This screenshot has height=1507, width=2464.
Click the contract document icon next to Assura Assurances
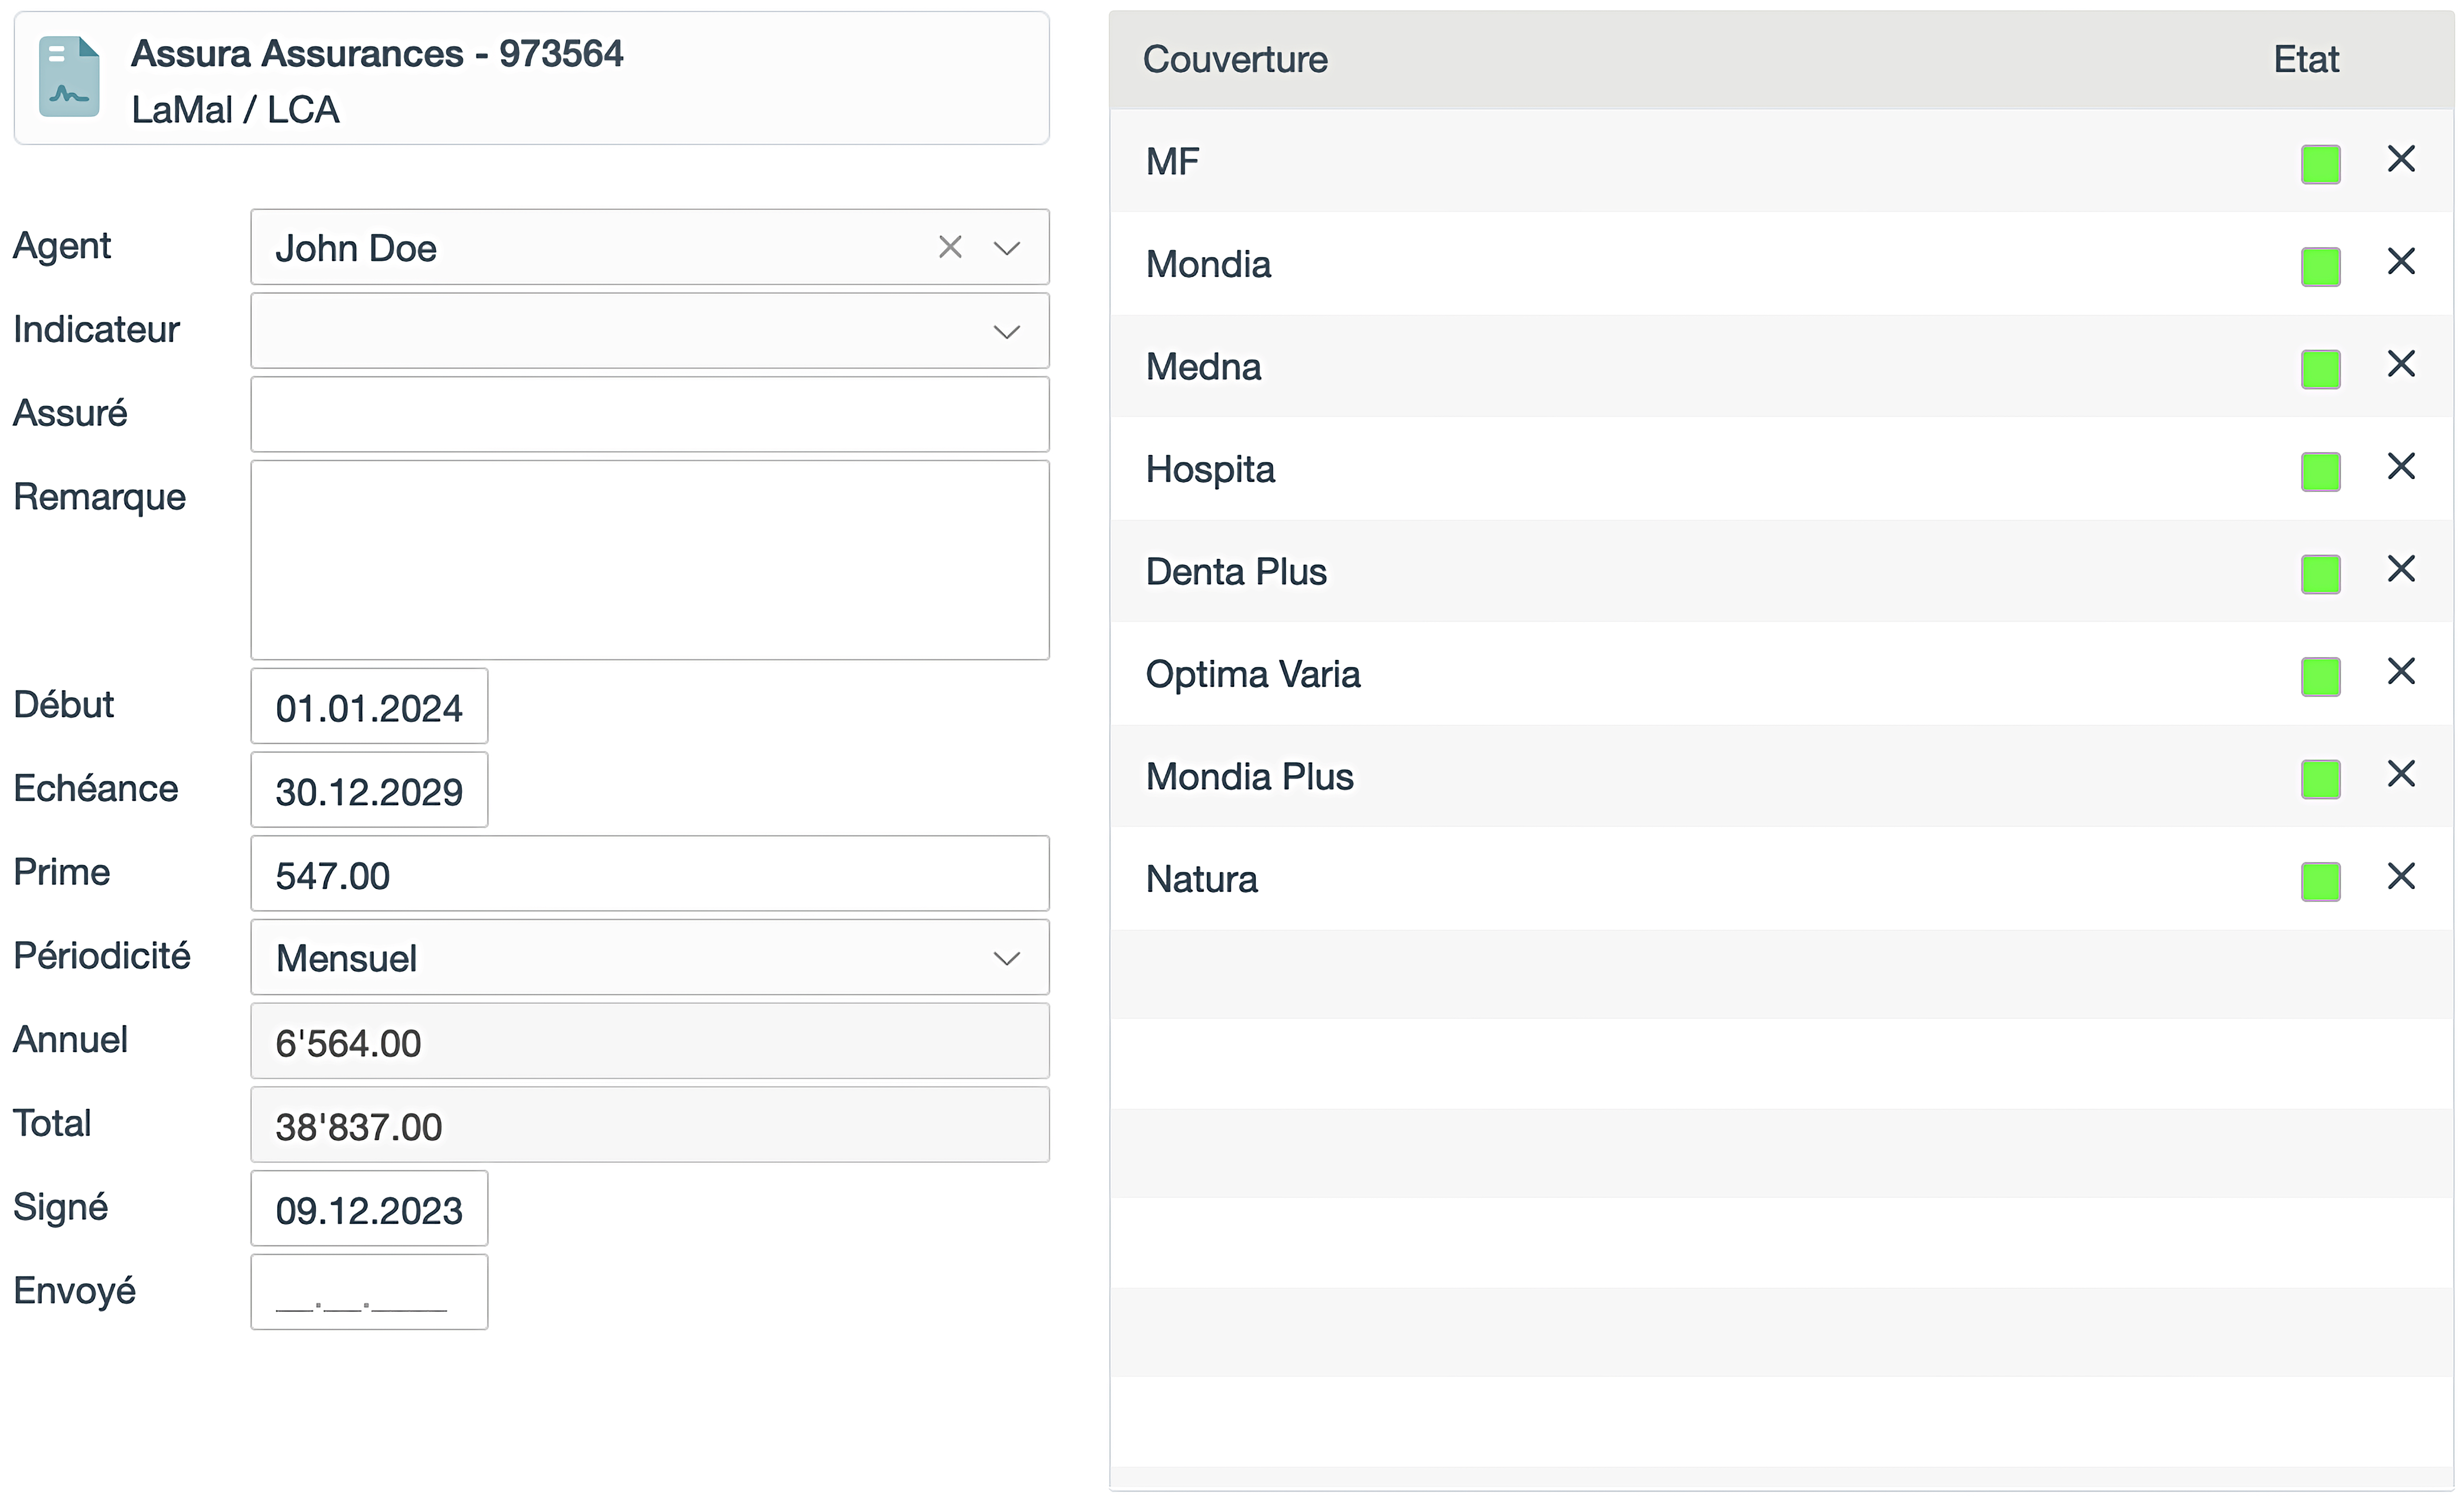click(69, 77)
